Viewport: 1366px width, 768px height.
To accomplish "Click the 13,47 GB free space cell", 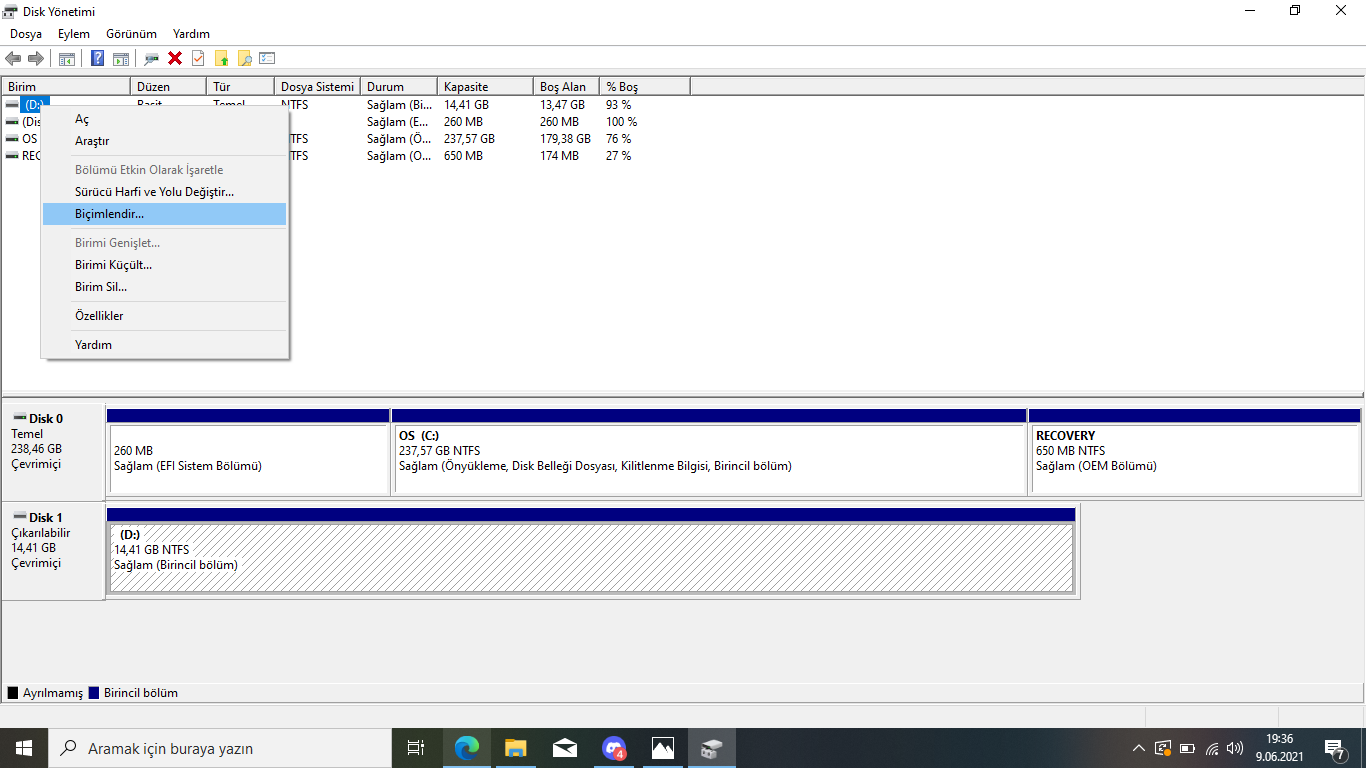I will [562, 105].
